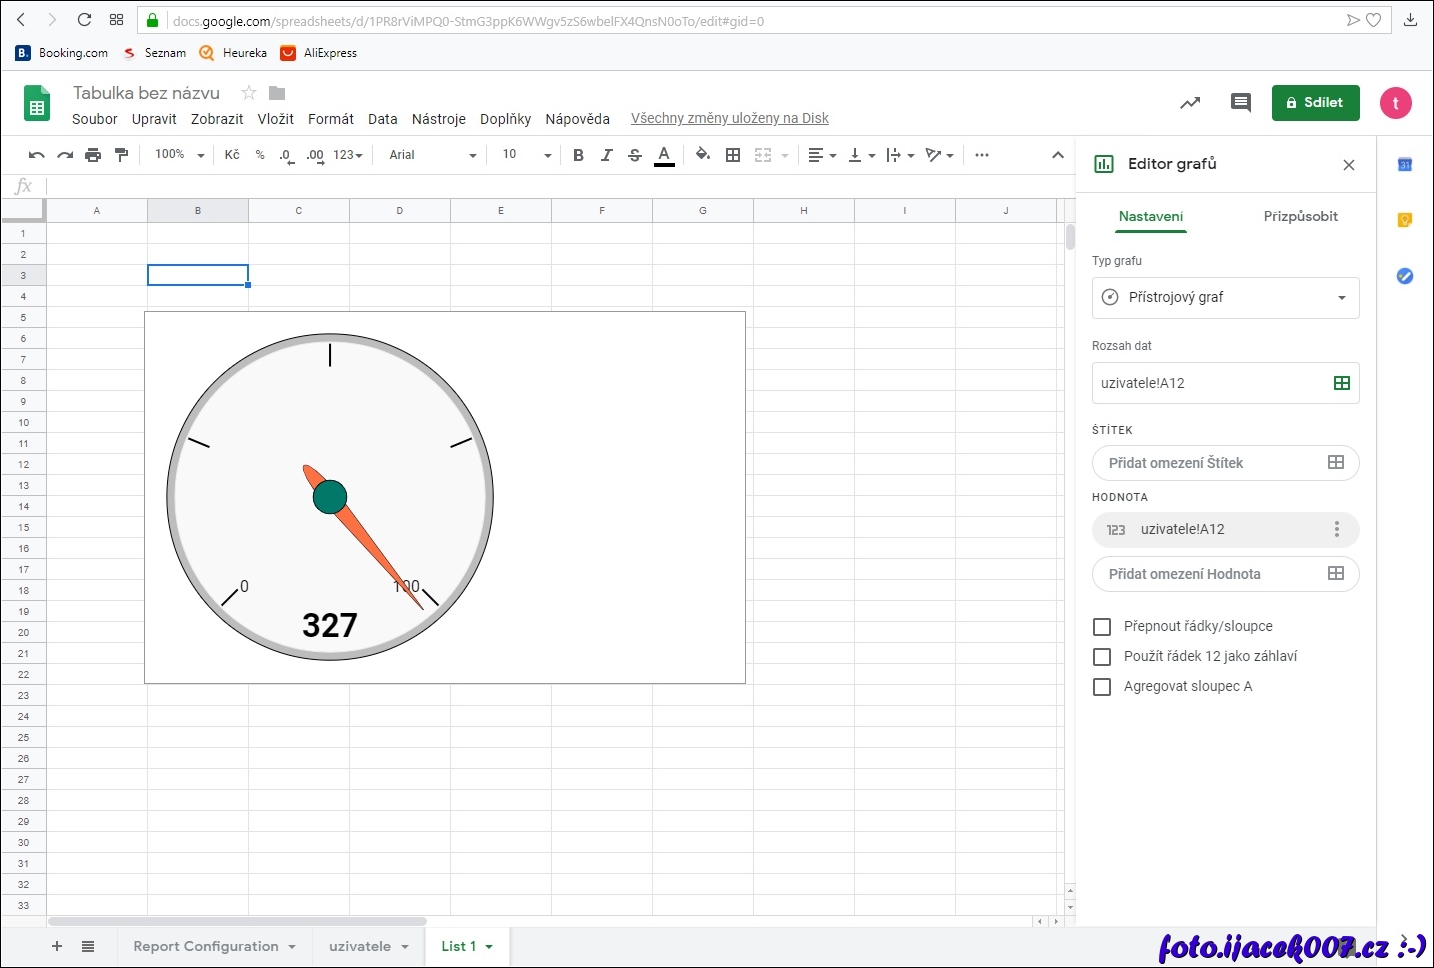Select the paint format roller tool
The width and height of the screenshot is (1434, 968).
click(122, 155)
